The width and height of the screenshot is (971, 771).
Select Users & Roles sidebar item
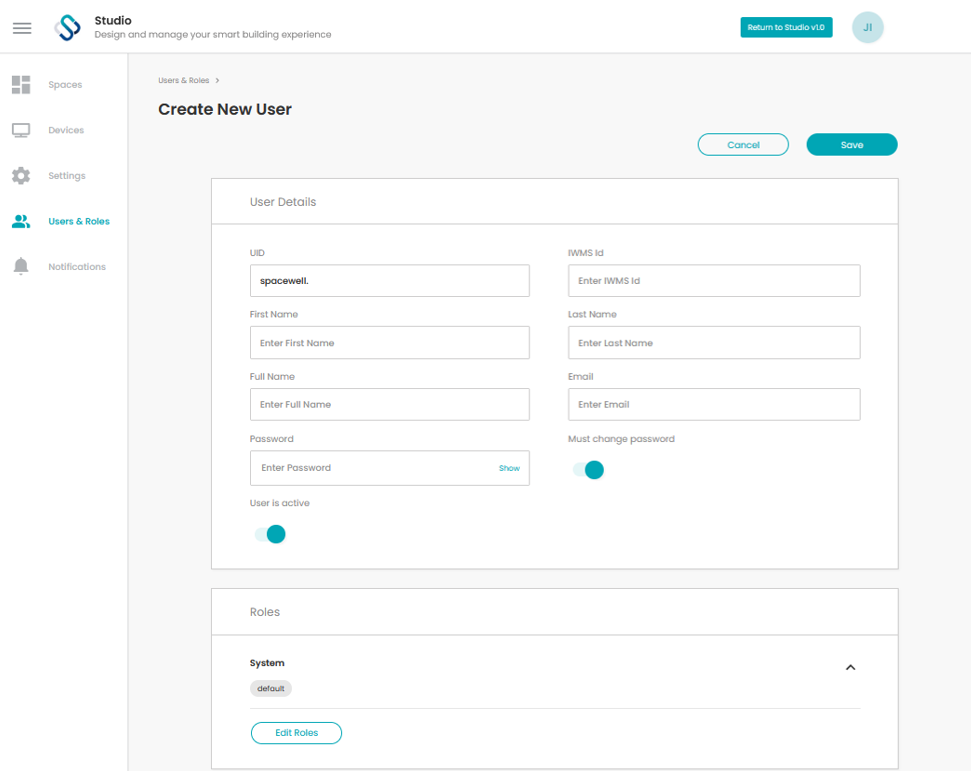[79, 221]
